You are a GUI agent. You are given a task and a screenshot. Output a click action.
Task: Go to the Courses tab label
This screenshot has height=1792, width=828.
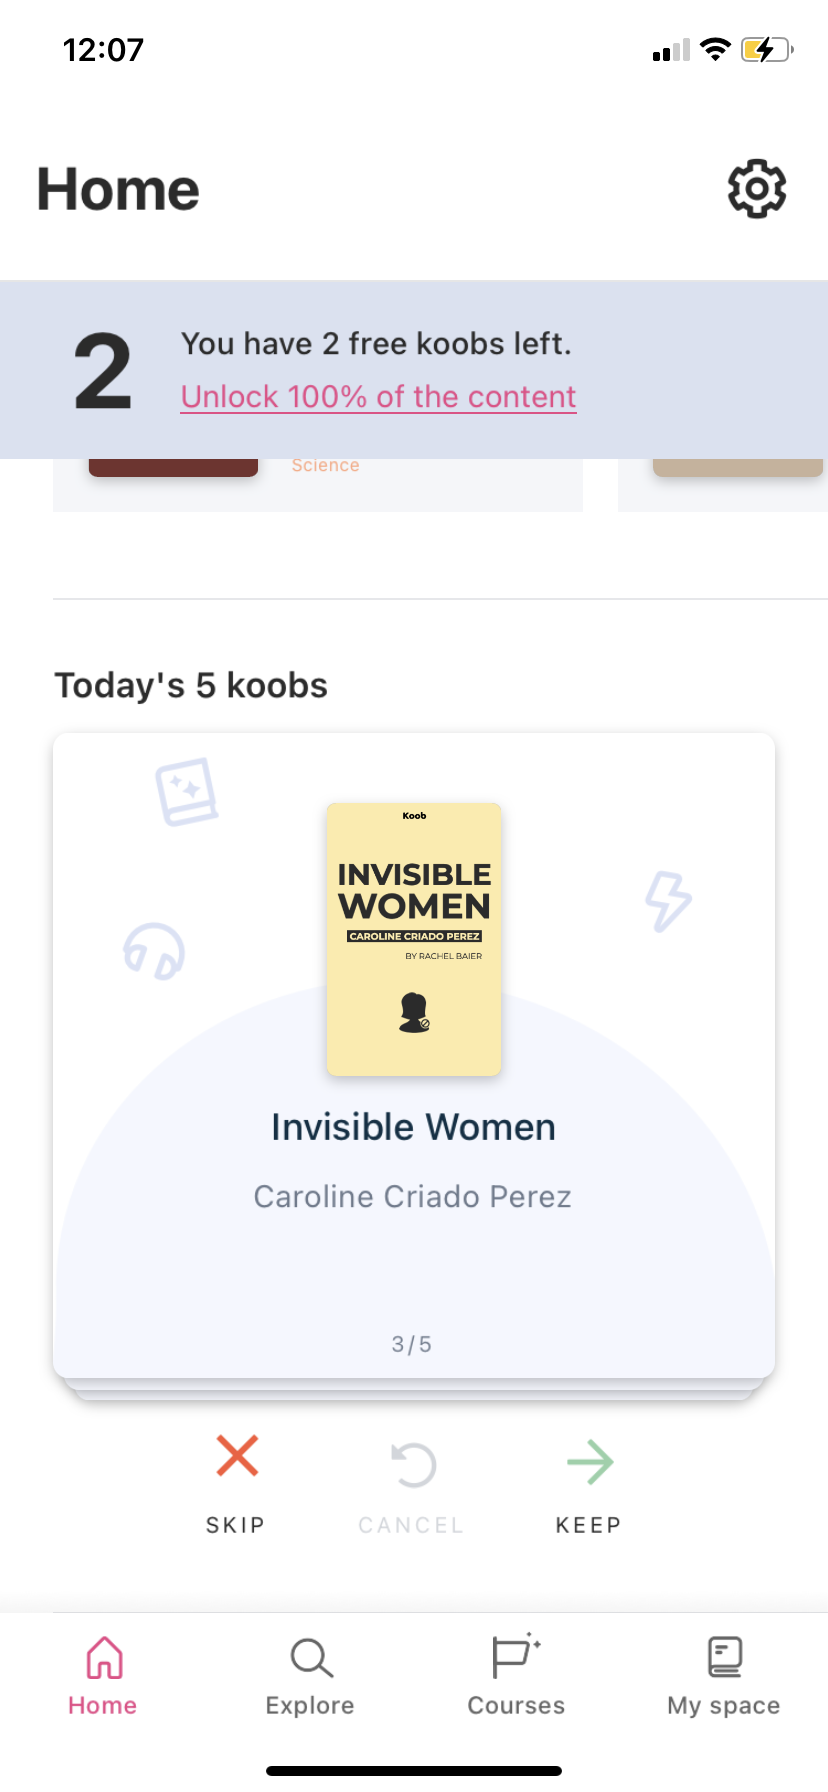516,1705
